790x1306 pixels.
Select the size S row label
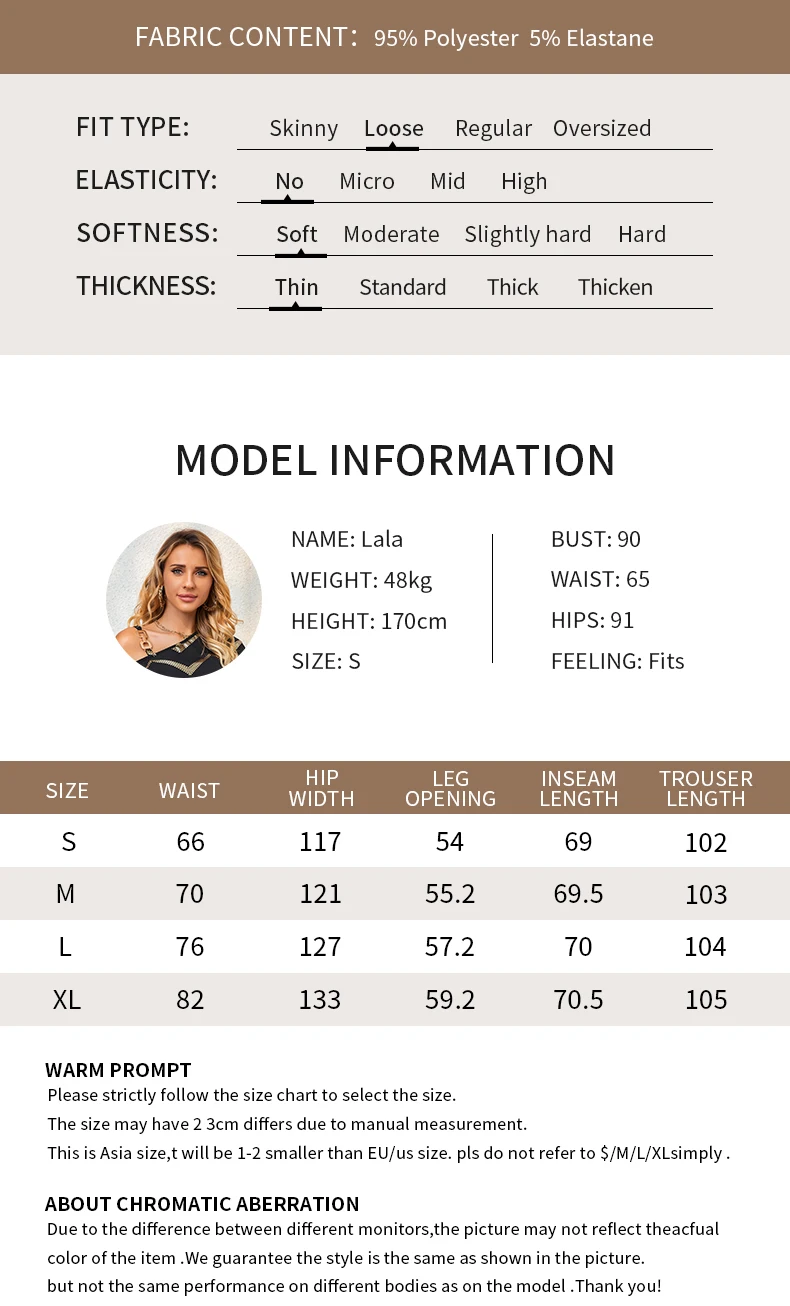(x=68, y=842)
